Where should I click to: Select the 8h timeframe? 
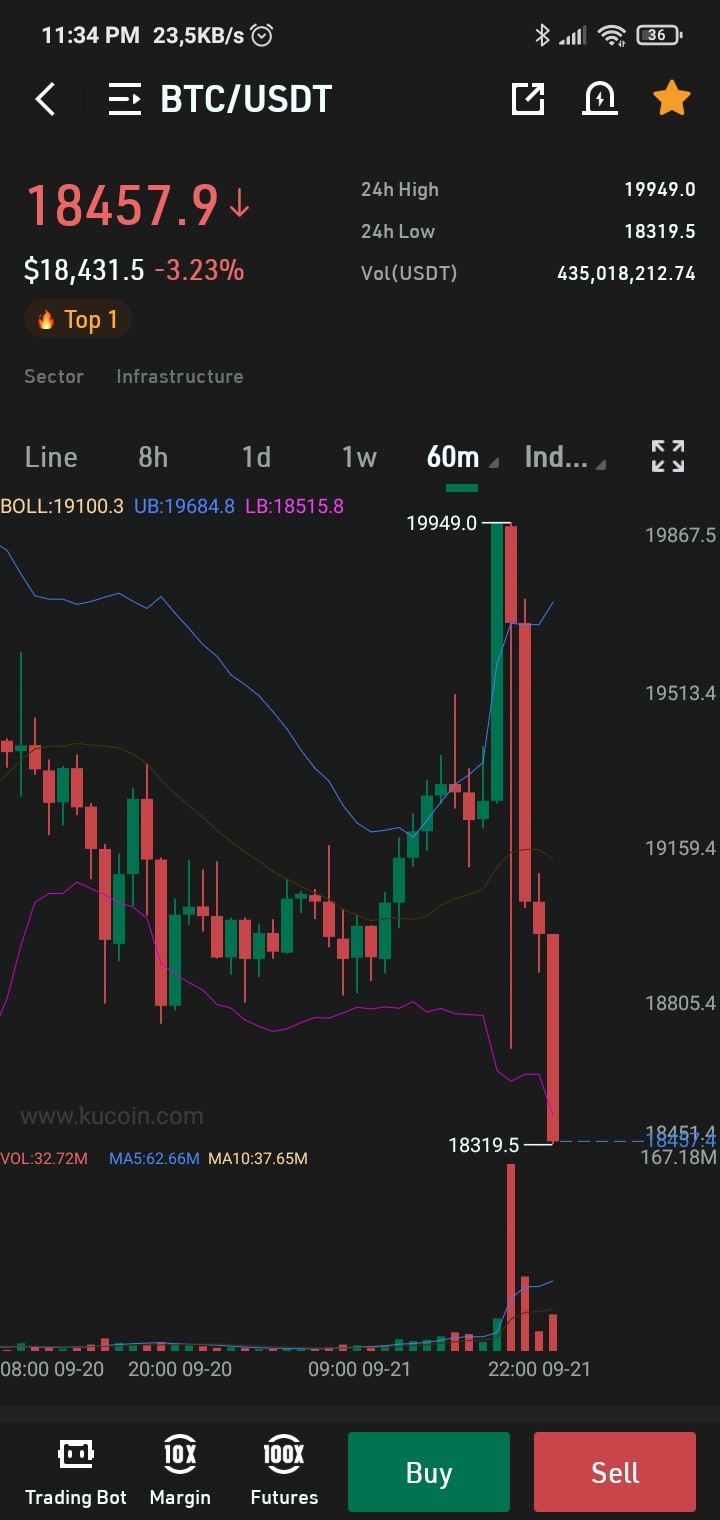(153, 457)
